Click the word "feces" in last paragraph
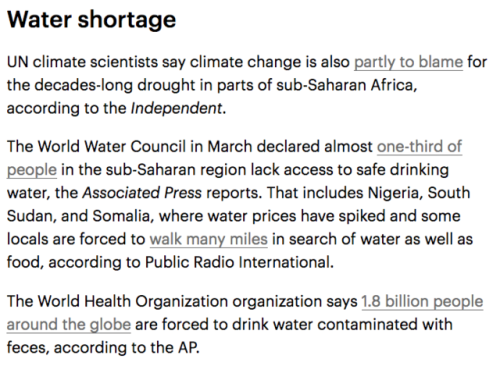Image resolution: width=500 pixels, height=366 pixels. (28, 348)
